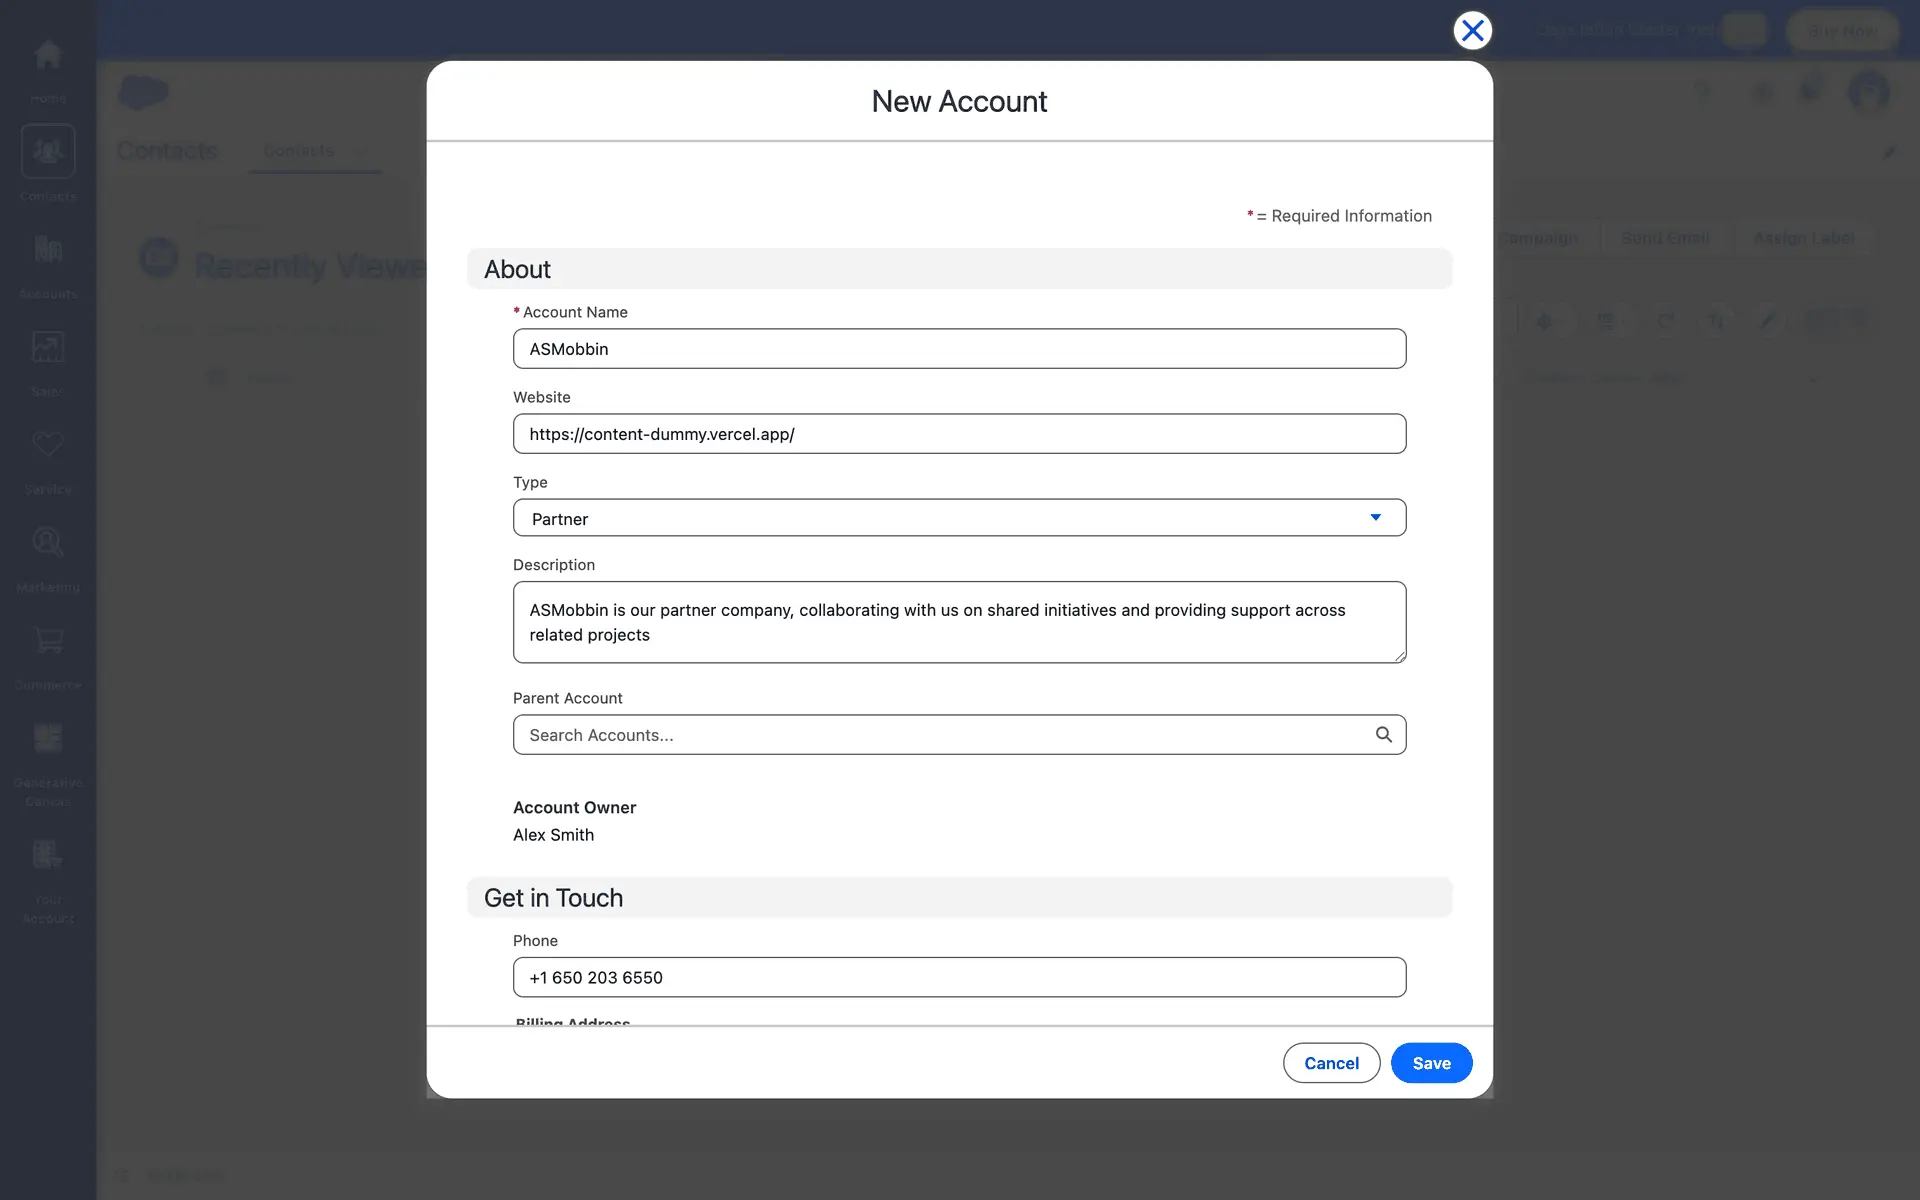Open the Generative Canvas sidebar icon
The image size is (1920, 1200).
[x=48, y=739]
